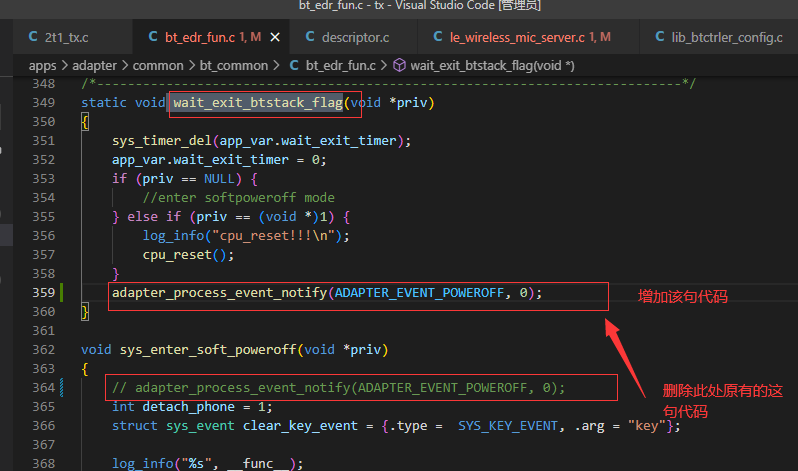This screenshot has width=798, height=471.
Task: Click 'SYS_KEY_EVENT' constant on line 366
Action: [507, 426]
